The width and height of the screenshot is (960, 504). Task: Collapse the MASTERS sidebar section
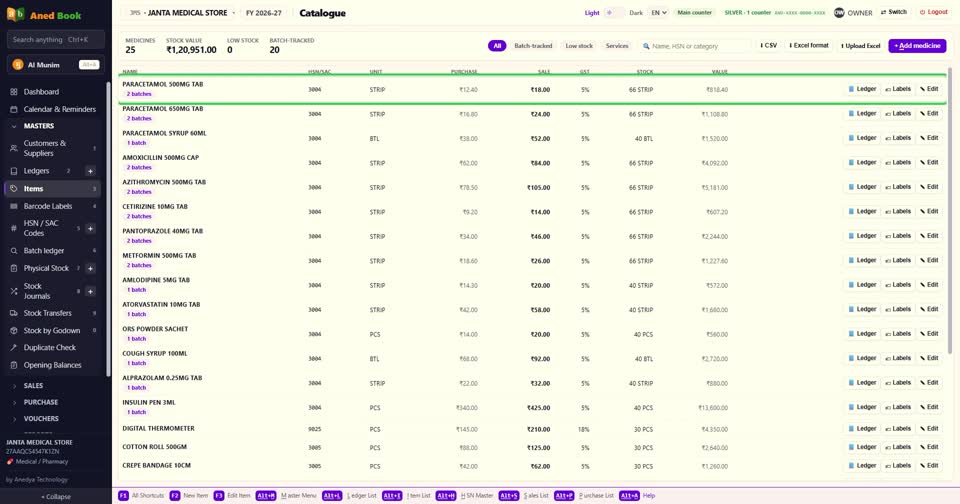click(x=39, y=126)
